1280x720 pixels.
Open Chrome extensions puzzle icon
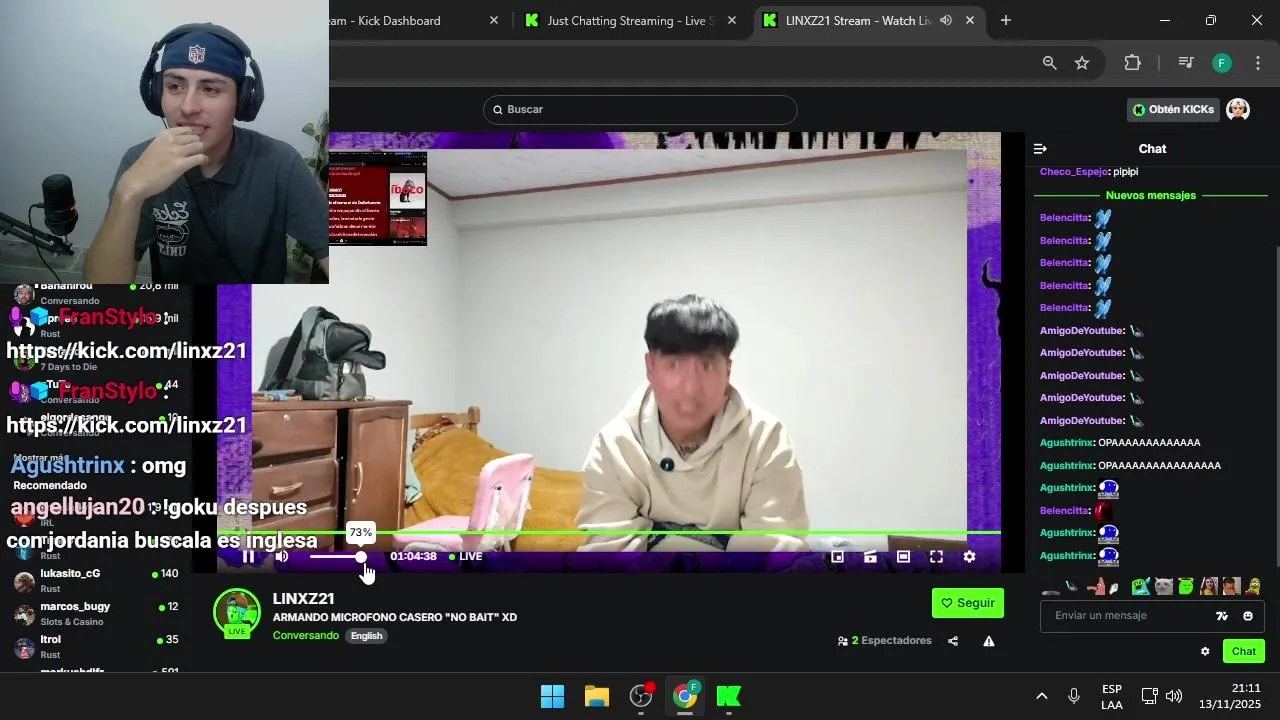1132,63
